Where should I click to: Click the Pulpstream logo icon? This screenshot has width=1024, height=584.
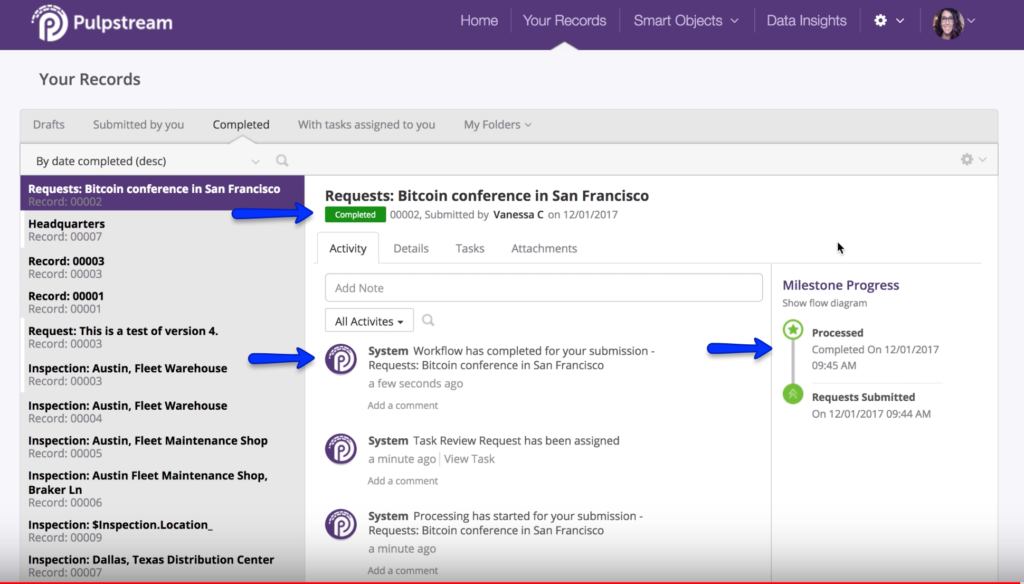tap(50, 22)
